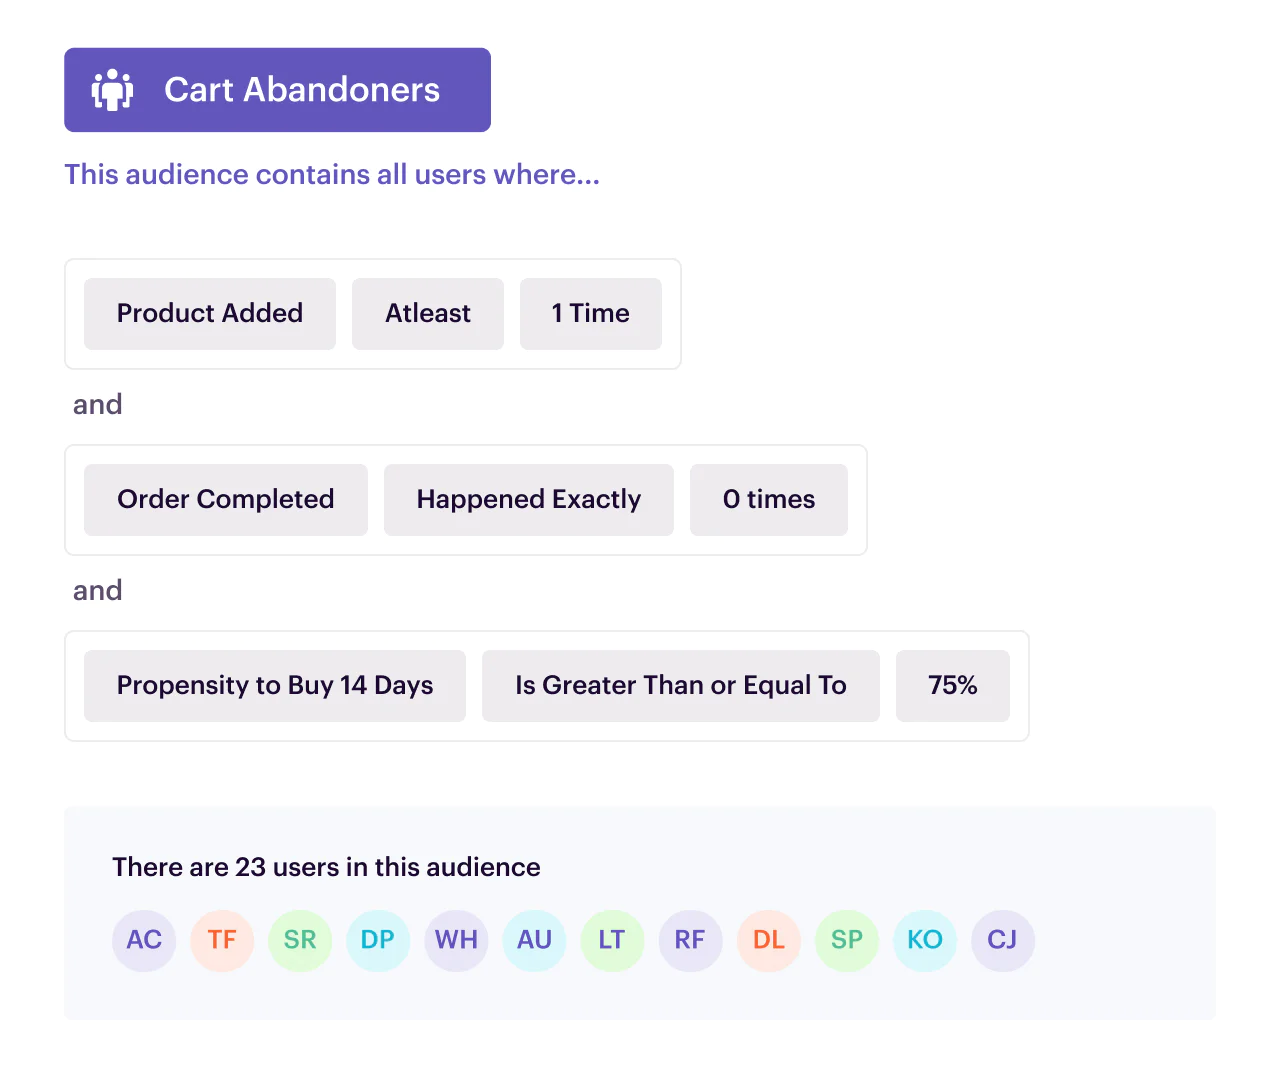The height and width of the screenshot is (1068, 1280).
Task: Click the 0 times value pill
Action: coord(768,499)
